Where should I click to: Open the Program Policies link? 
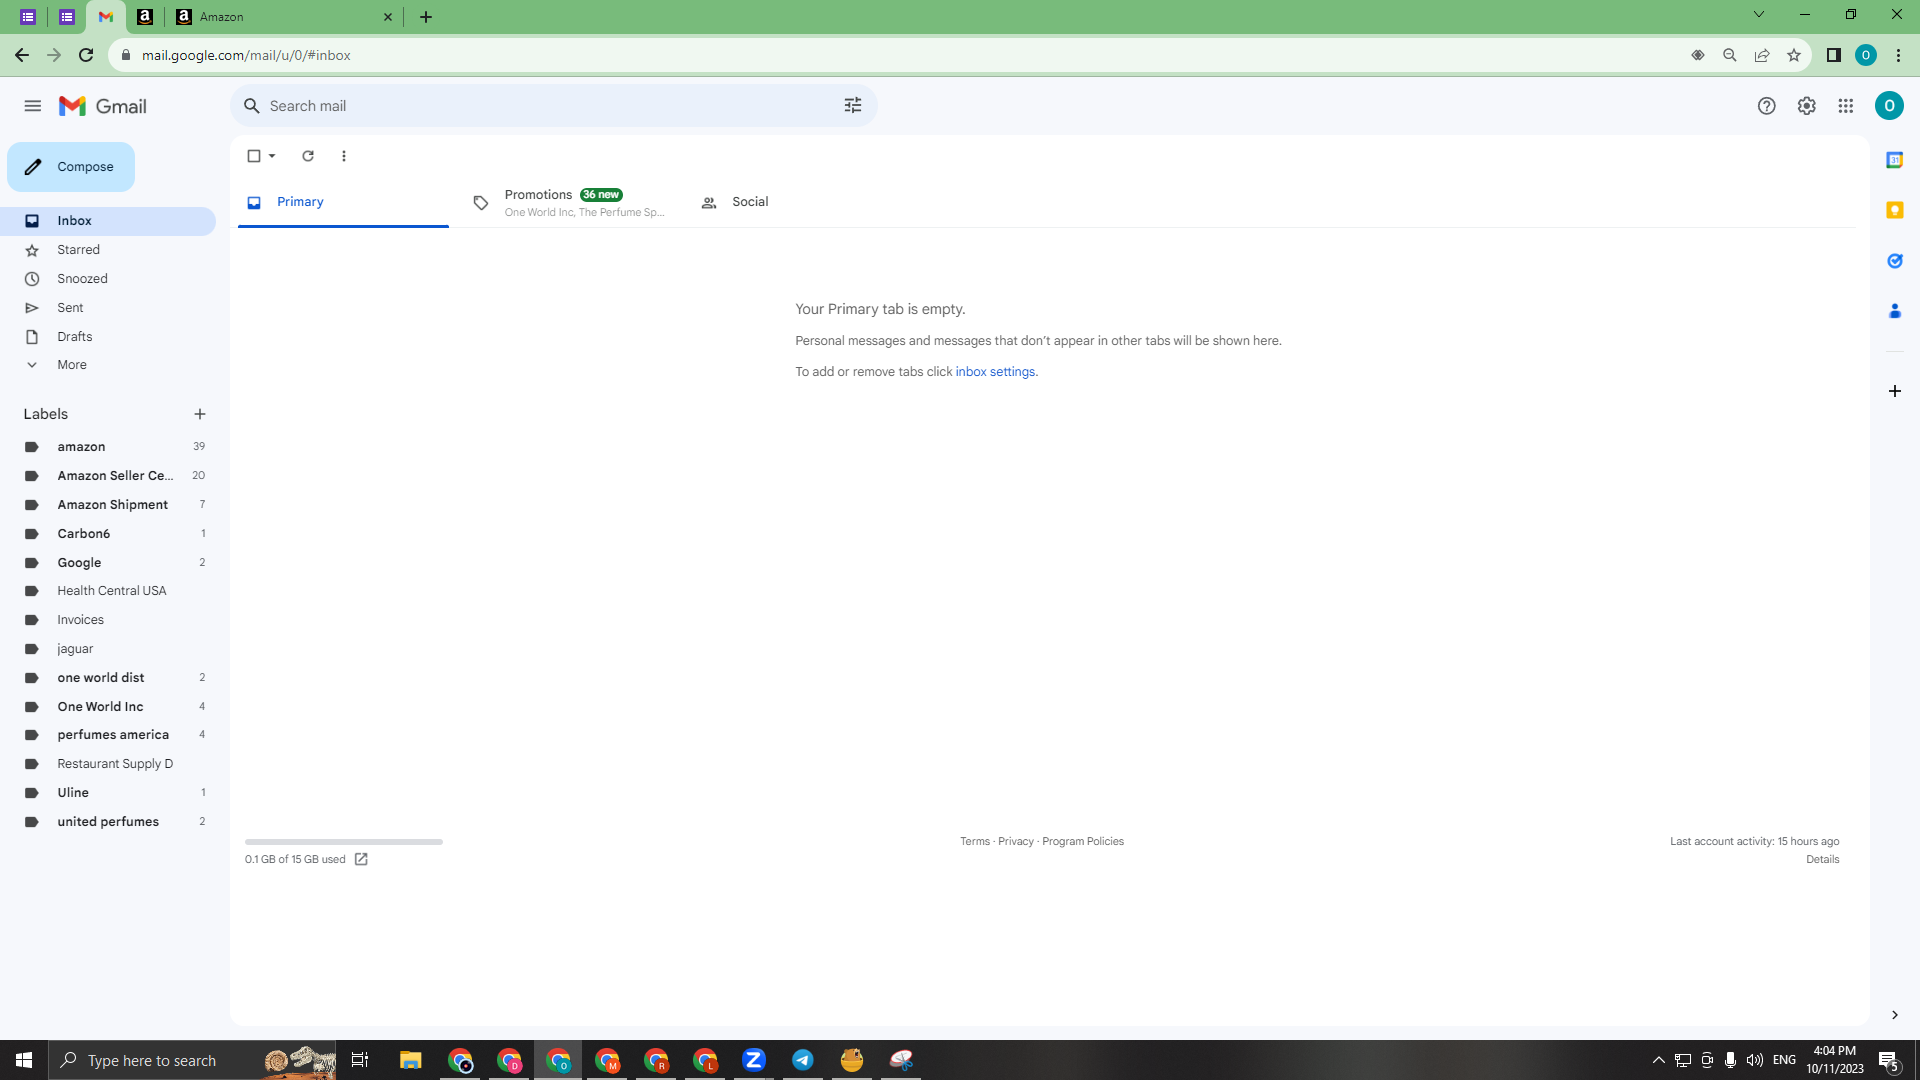pos(1083,842)
